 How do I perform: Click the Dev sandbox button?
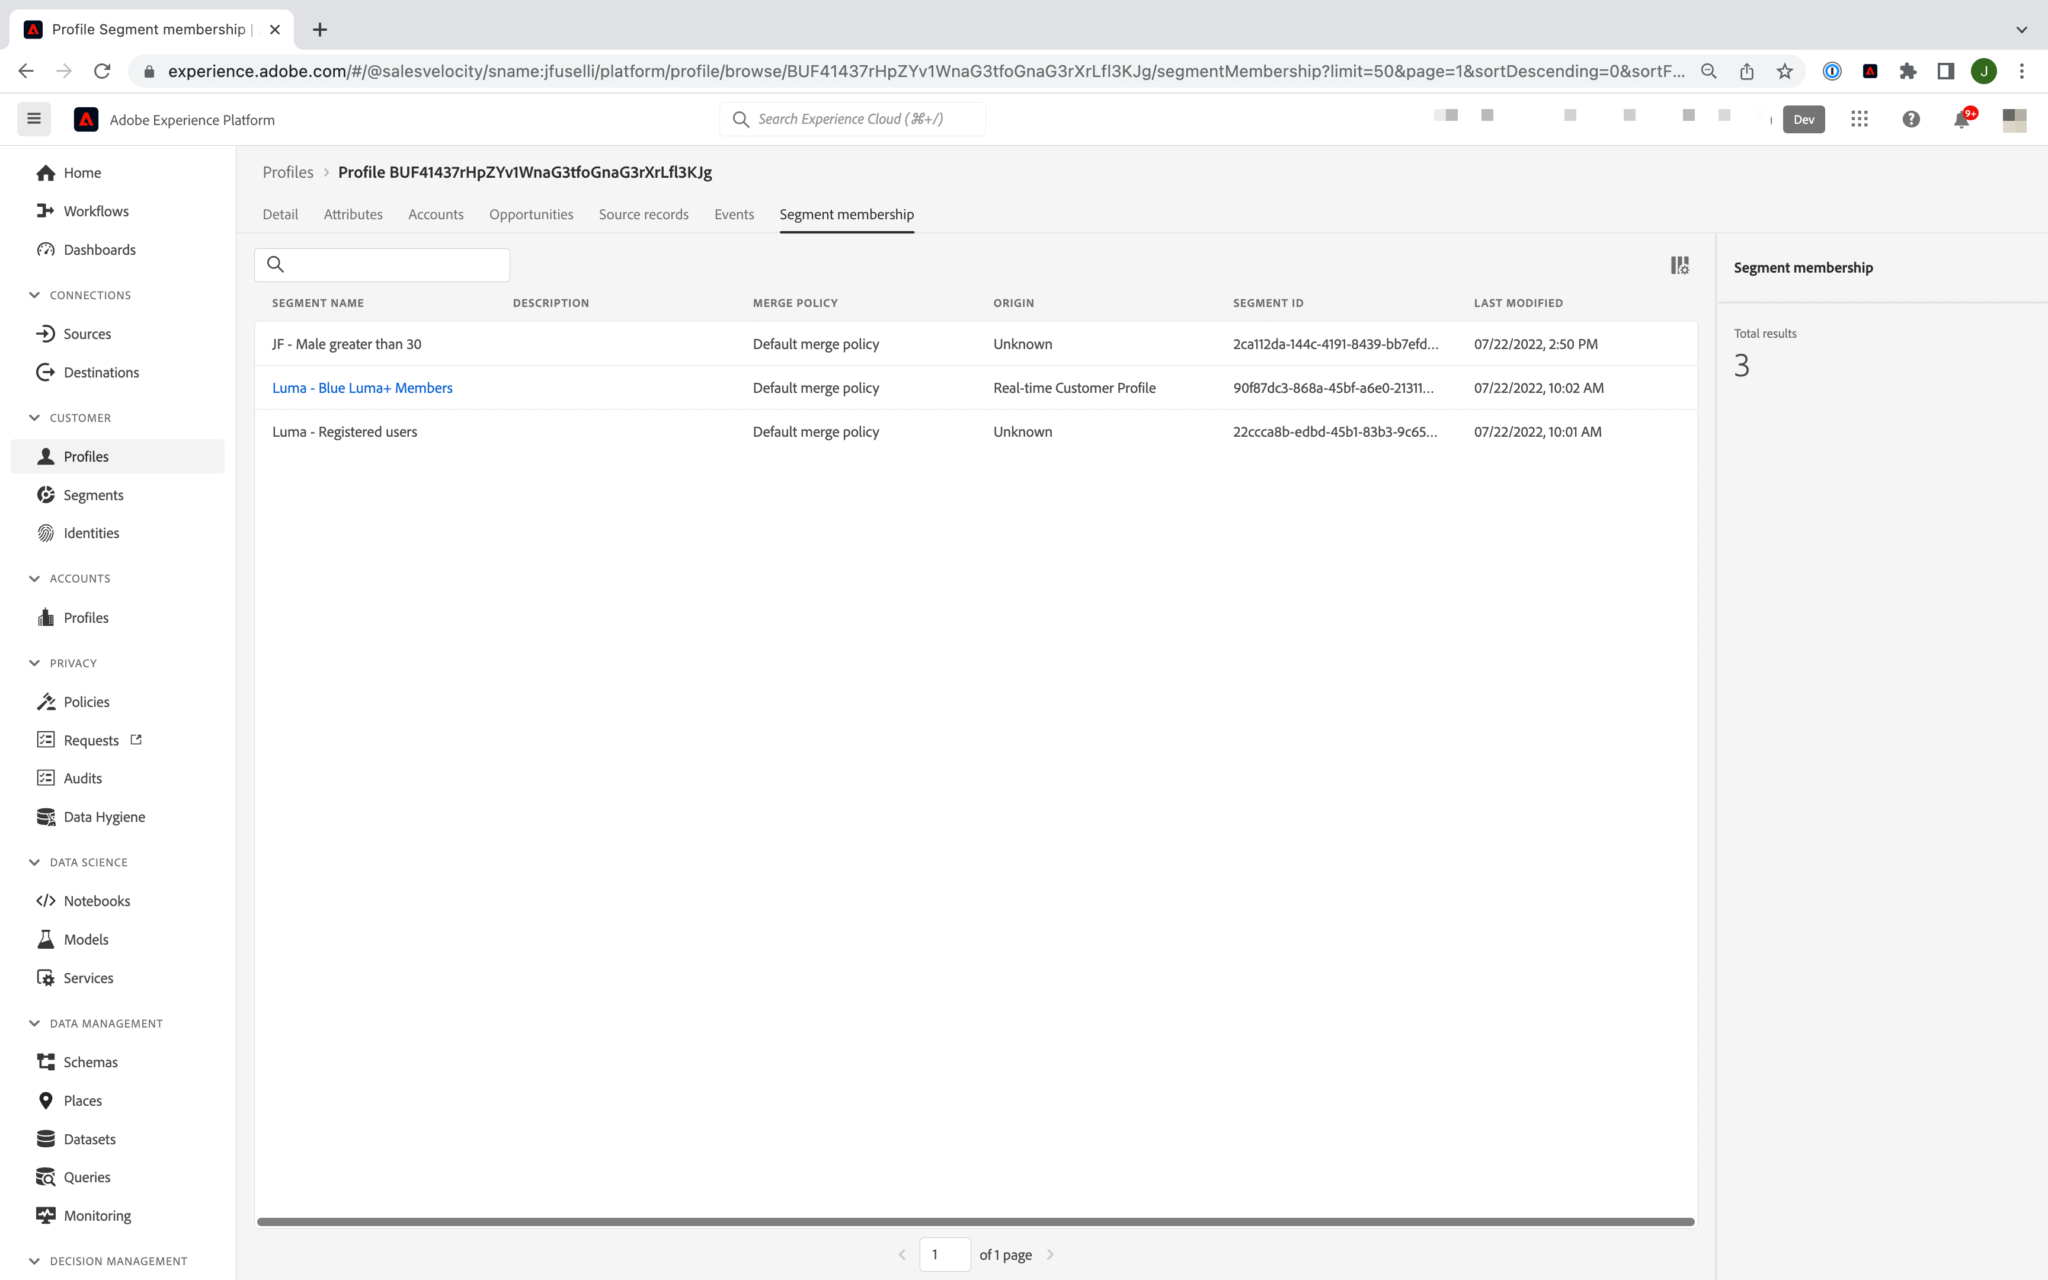pyautogui.click(x=1803, y=119)
